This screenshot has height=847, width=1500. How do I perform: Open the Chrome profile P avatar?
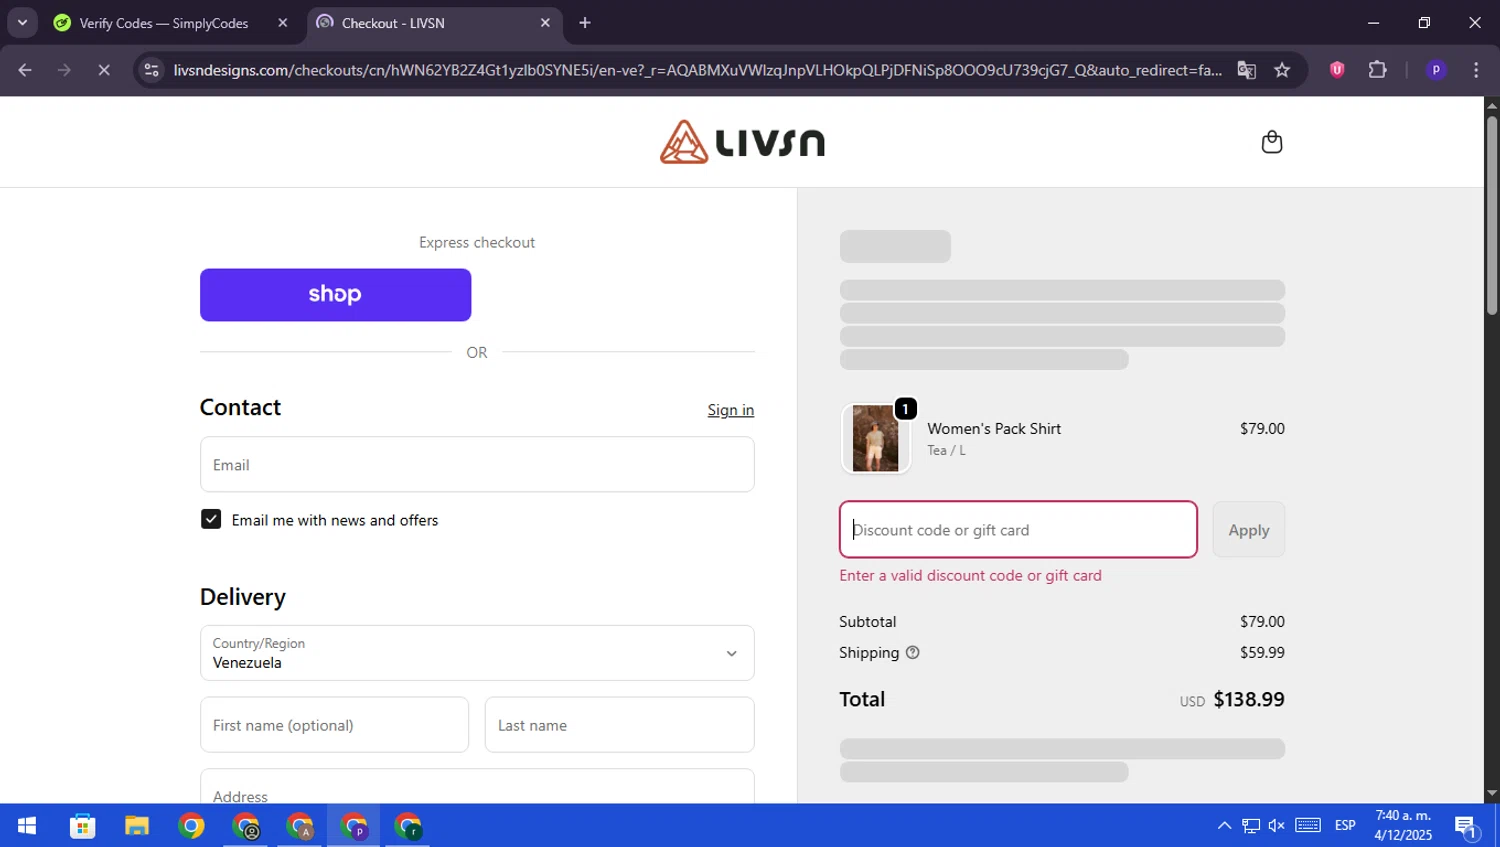(x=1436, y=70)
